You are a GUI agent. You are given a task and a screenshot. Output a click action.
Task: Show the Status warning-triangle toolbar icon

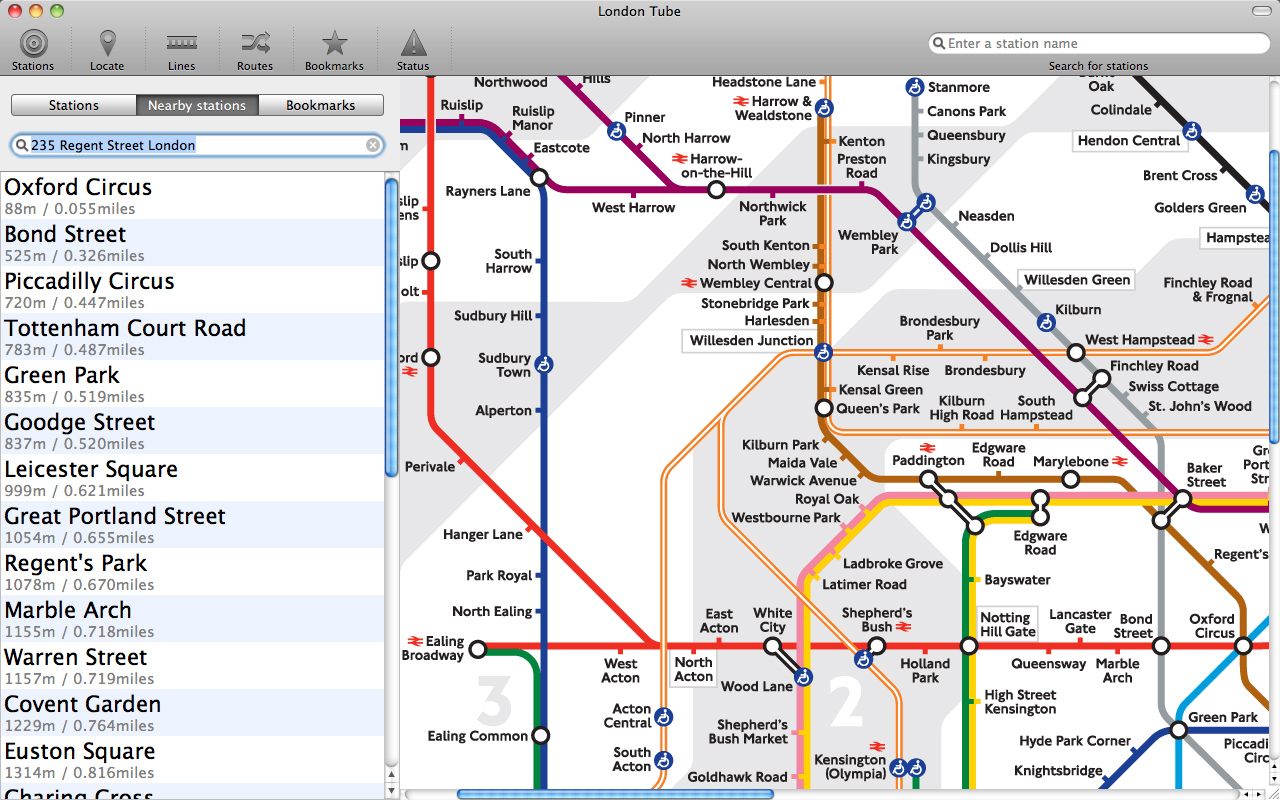pos(413,44)
